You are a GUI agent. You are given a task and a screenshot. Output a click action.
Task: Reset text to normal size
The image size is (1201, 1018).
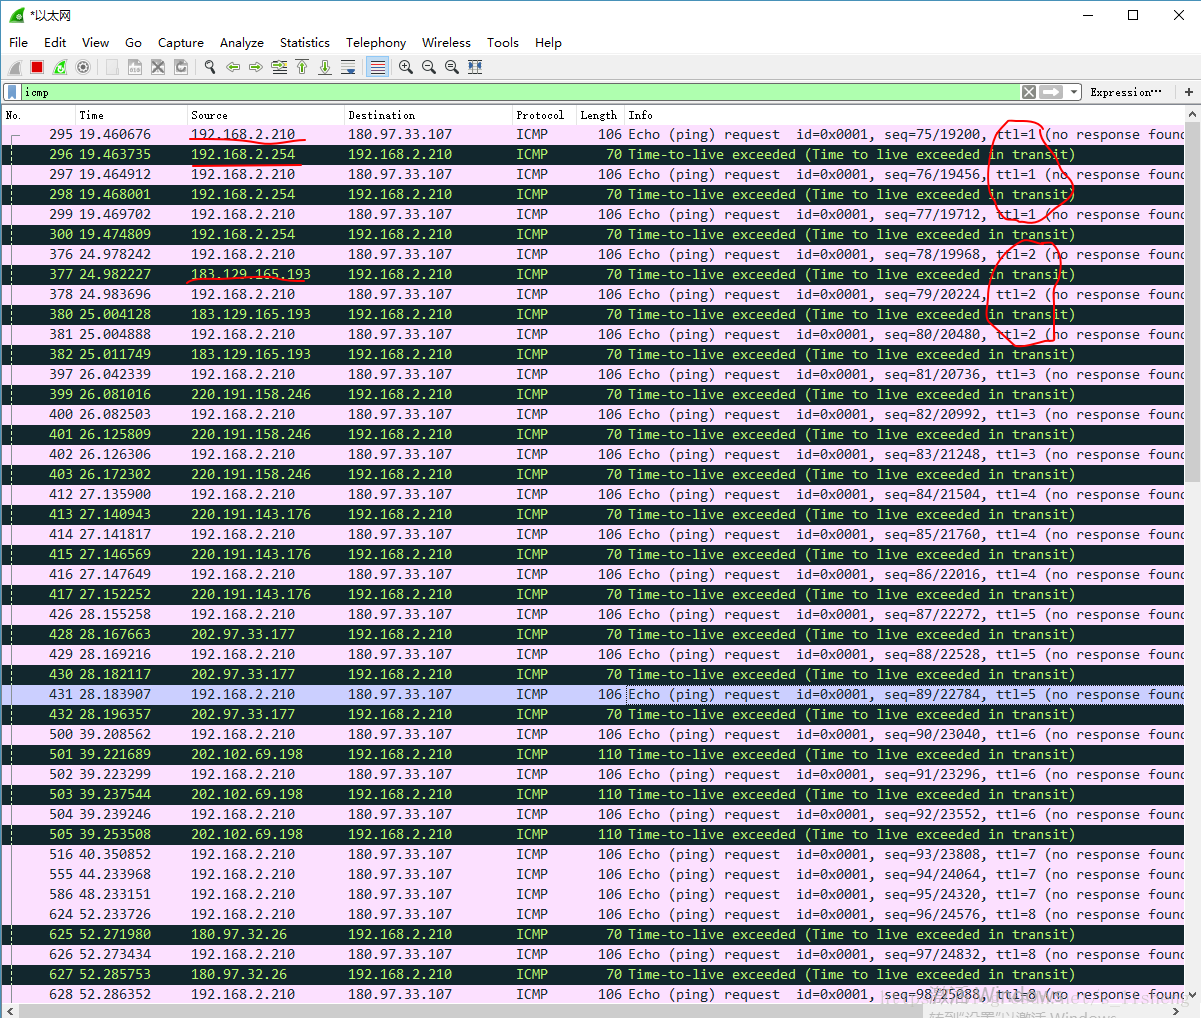tap(452, 67)
